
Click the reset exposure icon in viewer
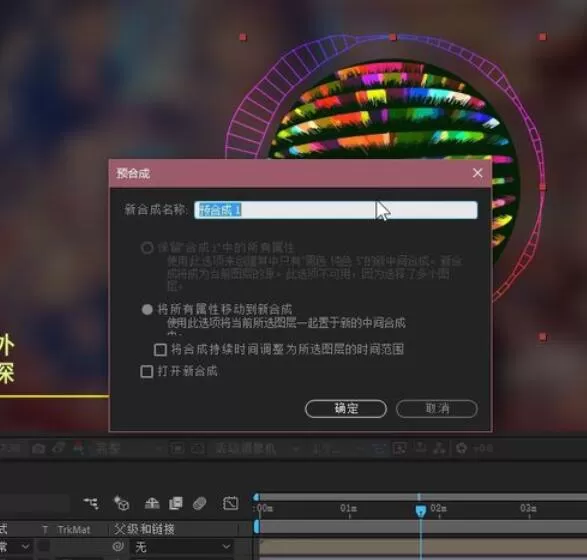click(x=462, y=448)
